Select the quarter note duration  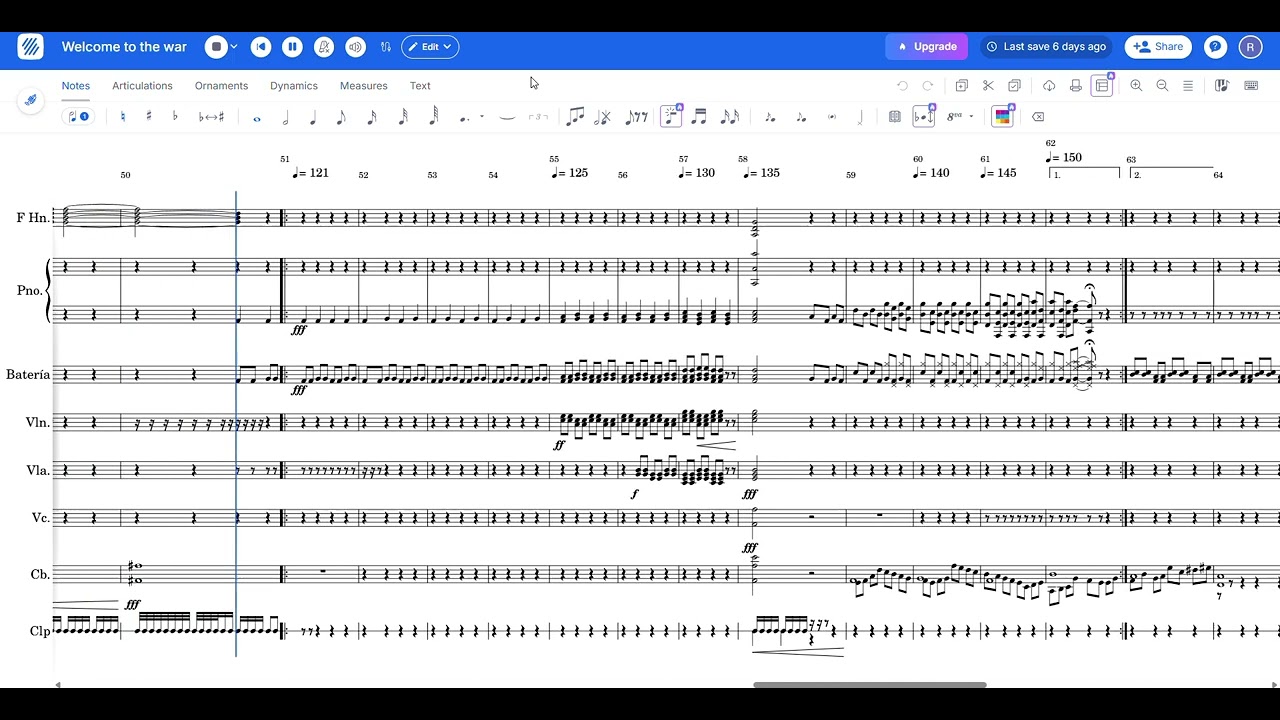pyautogui.click(x=313, y=118)
